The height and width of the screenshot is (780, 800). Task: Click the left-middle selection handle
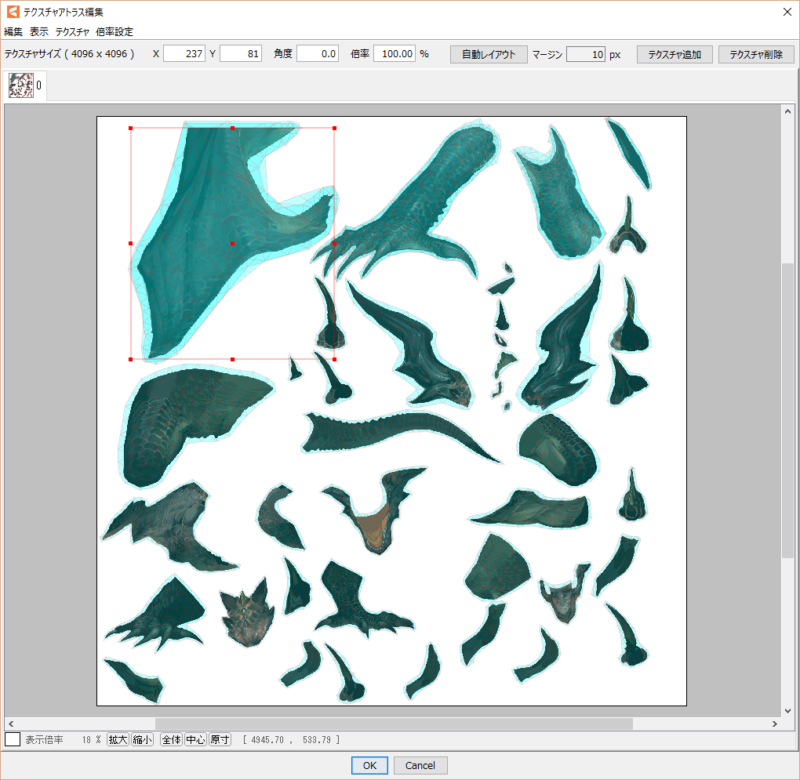pyautogui.click(x=131, y=243)
